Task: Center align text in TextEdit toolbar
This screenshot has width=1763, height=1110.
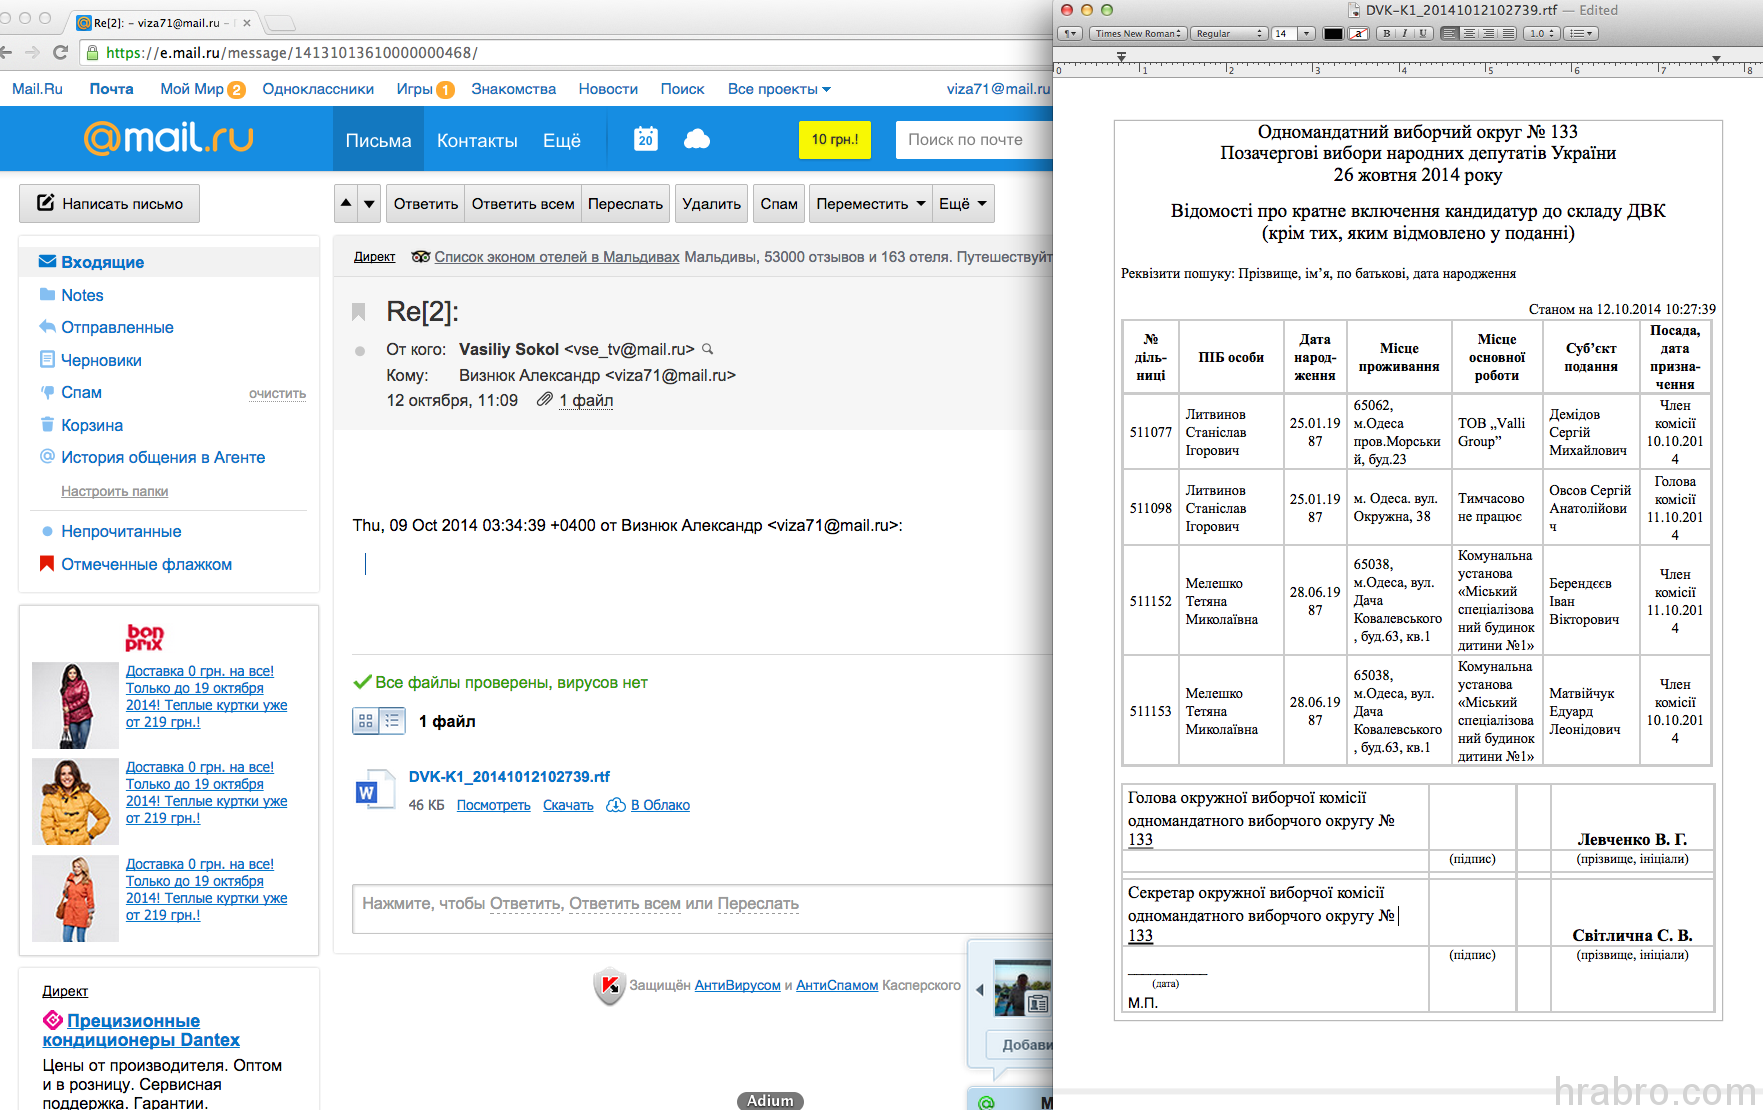Action: click(1469, 34)
